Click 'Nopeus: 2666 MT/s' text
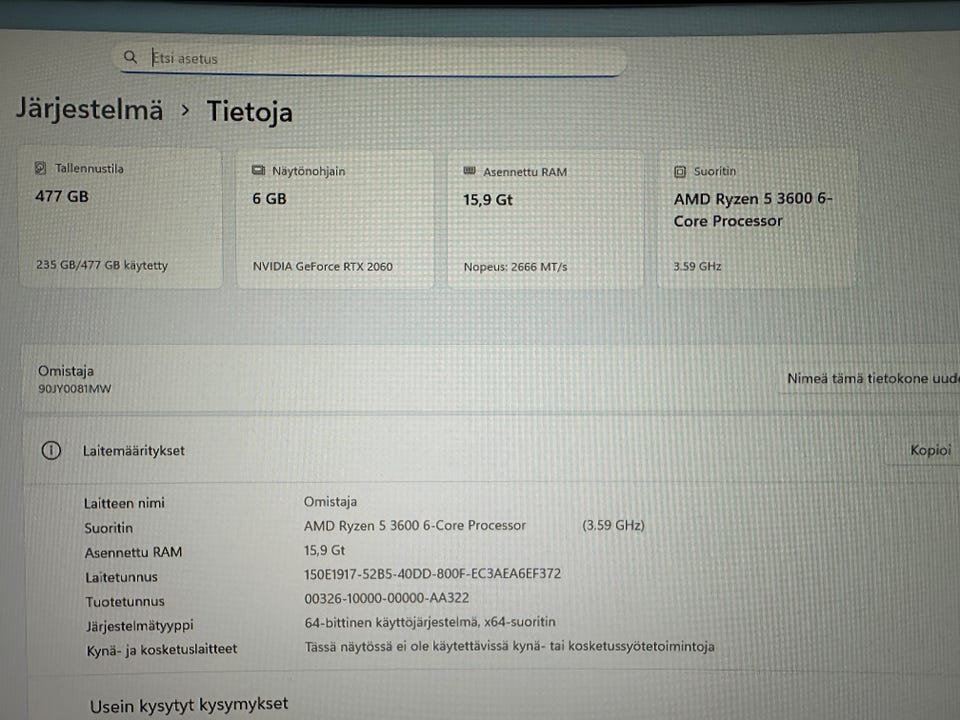The height and width of the screenshot is (720, 960). pyautogui.click(x=516, y=267)
